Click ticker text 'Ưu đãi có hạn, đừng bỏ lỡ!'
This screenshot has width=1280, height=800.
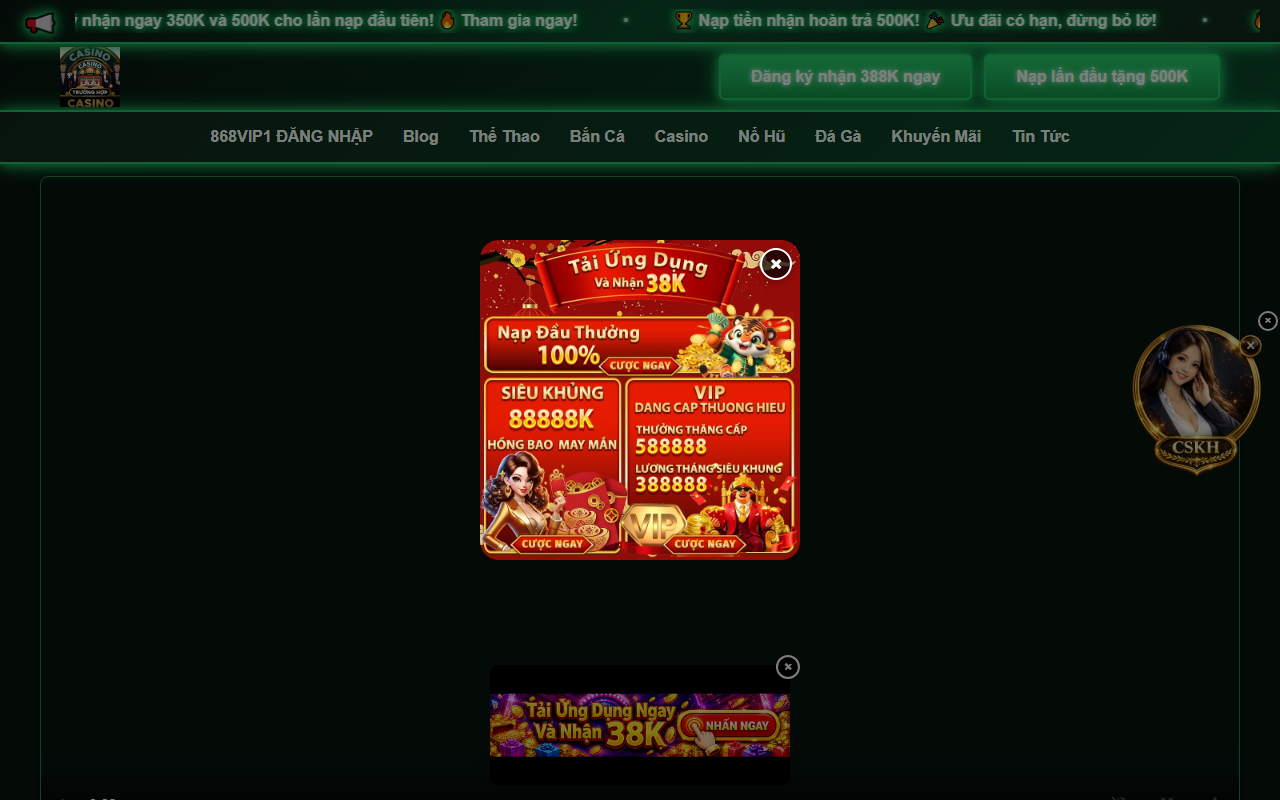click(x=1054, y=20)
